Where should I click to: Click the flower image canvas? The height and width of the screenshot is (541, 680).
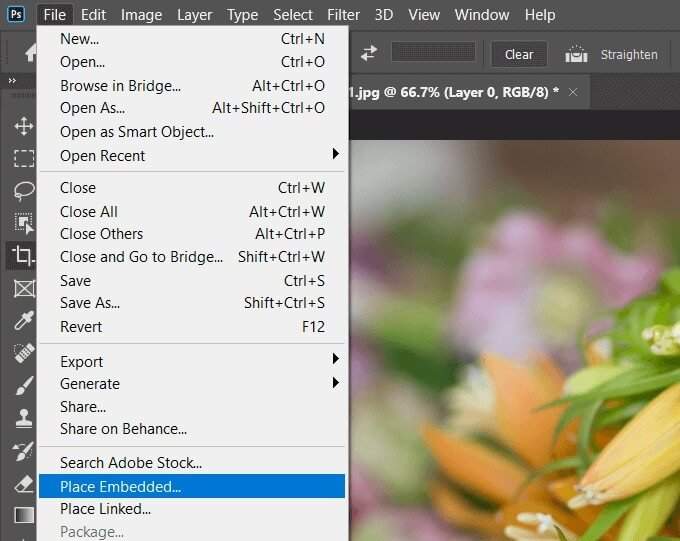pyautogui.click(x=514, y=340)
